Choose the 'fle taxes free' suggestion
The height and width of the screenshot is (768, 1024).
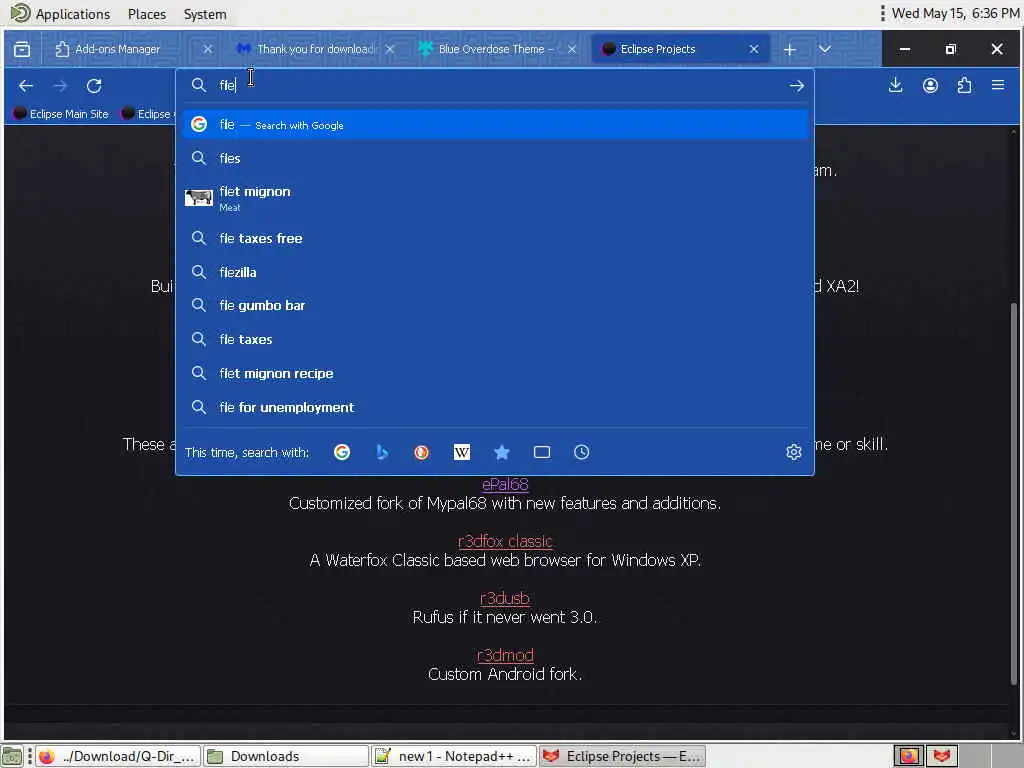click(x=495, y=238)
